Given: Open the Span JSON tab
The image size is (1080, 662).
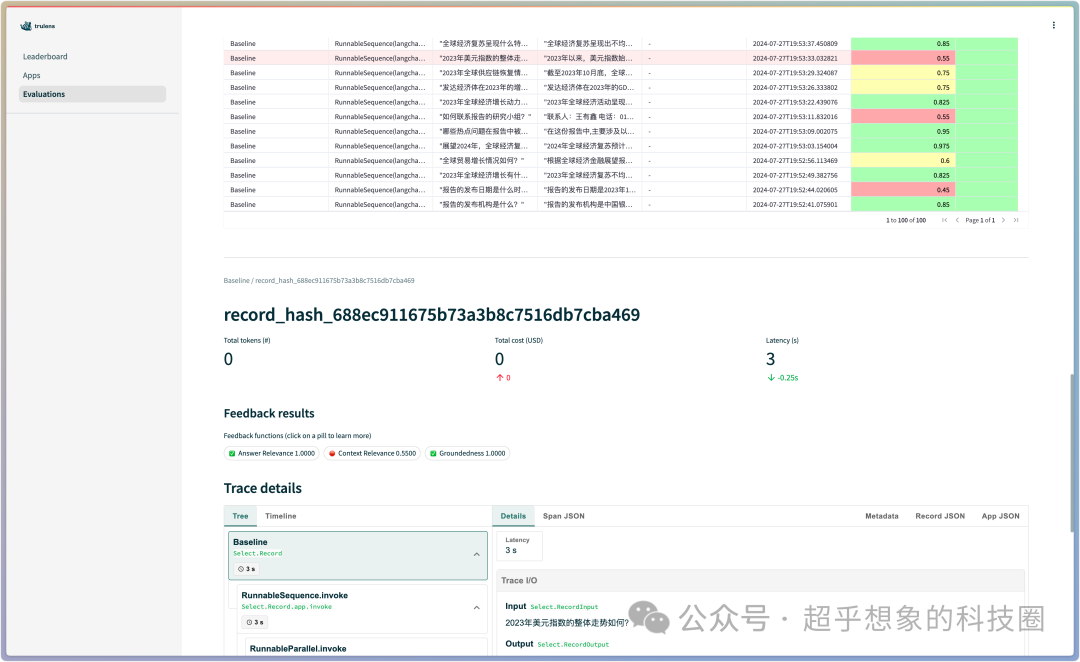Looking at the screenshot, I should click(x=564, y=516).
